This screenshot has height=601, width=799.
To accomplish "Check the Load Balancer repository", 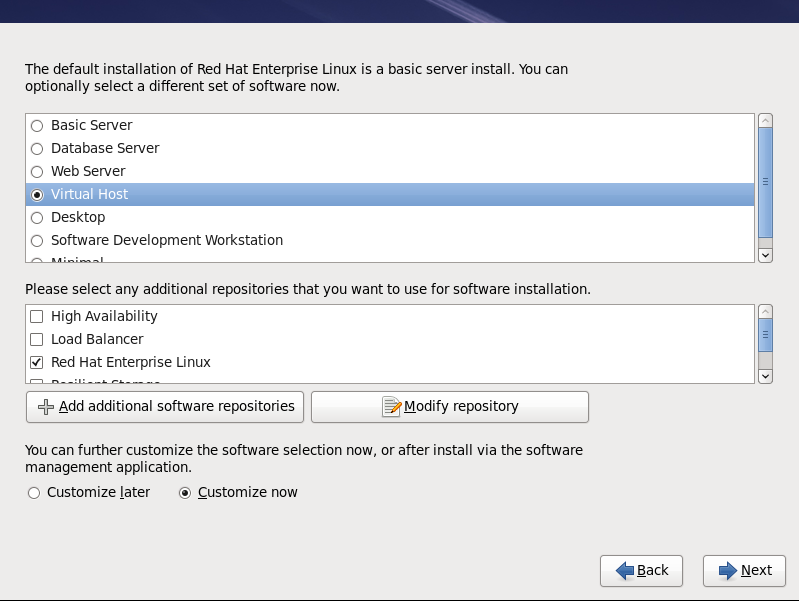I will point(37,340).
